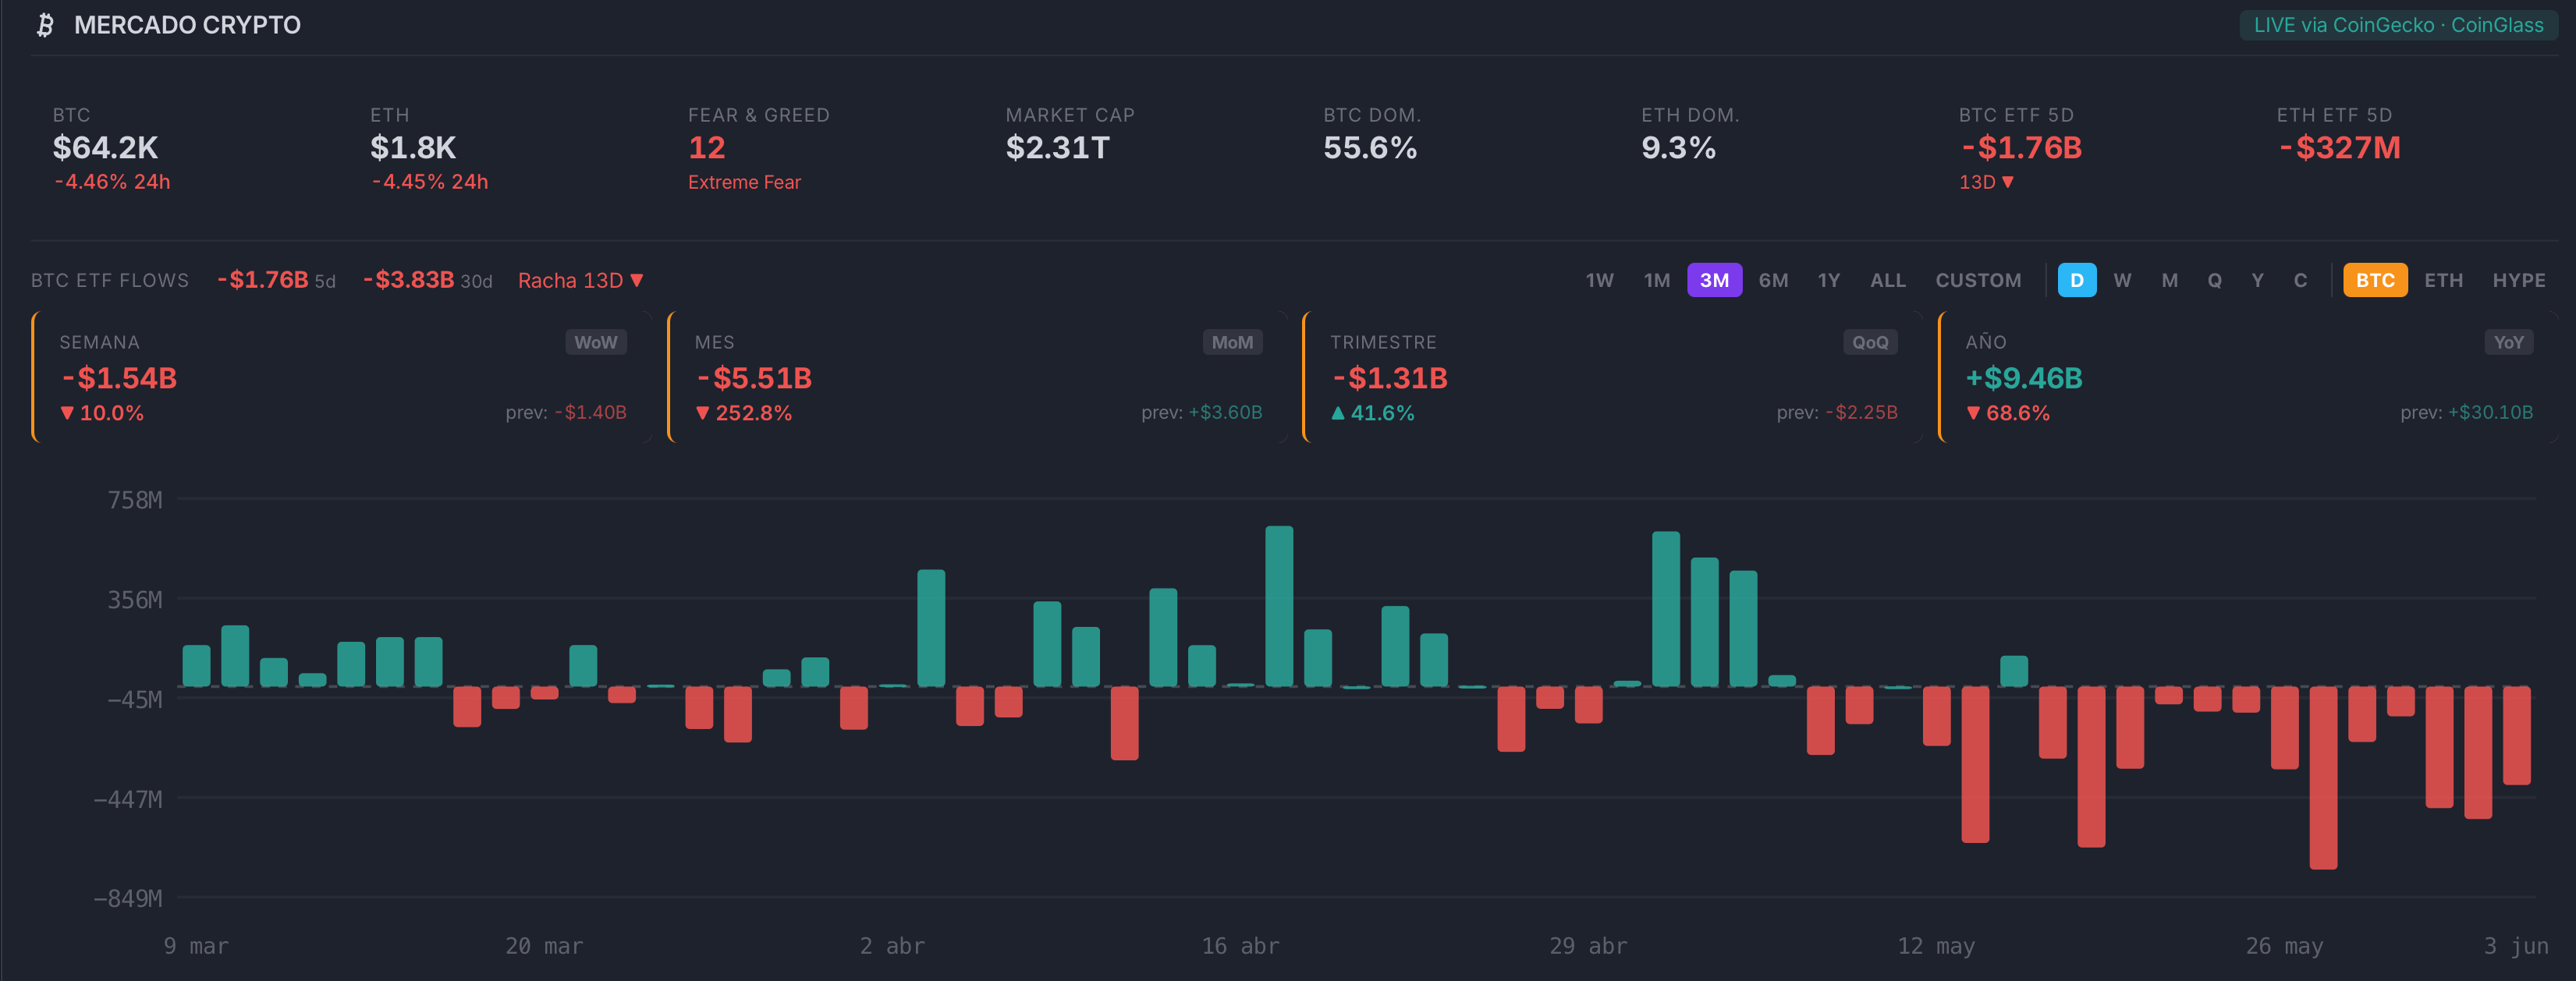This screenshot has height=981, width=2576.
Task: Switch to the HYPE asset tab
Action: point(2518,280)
